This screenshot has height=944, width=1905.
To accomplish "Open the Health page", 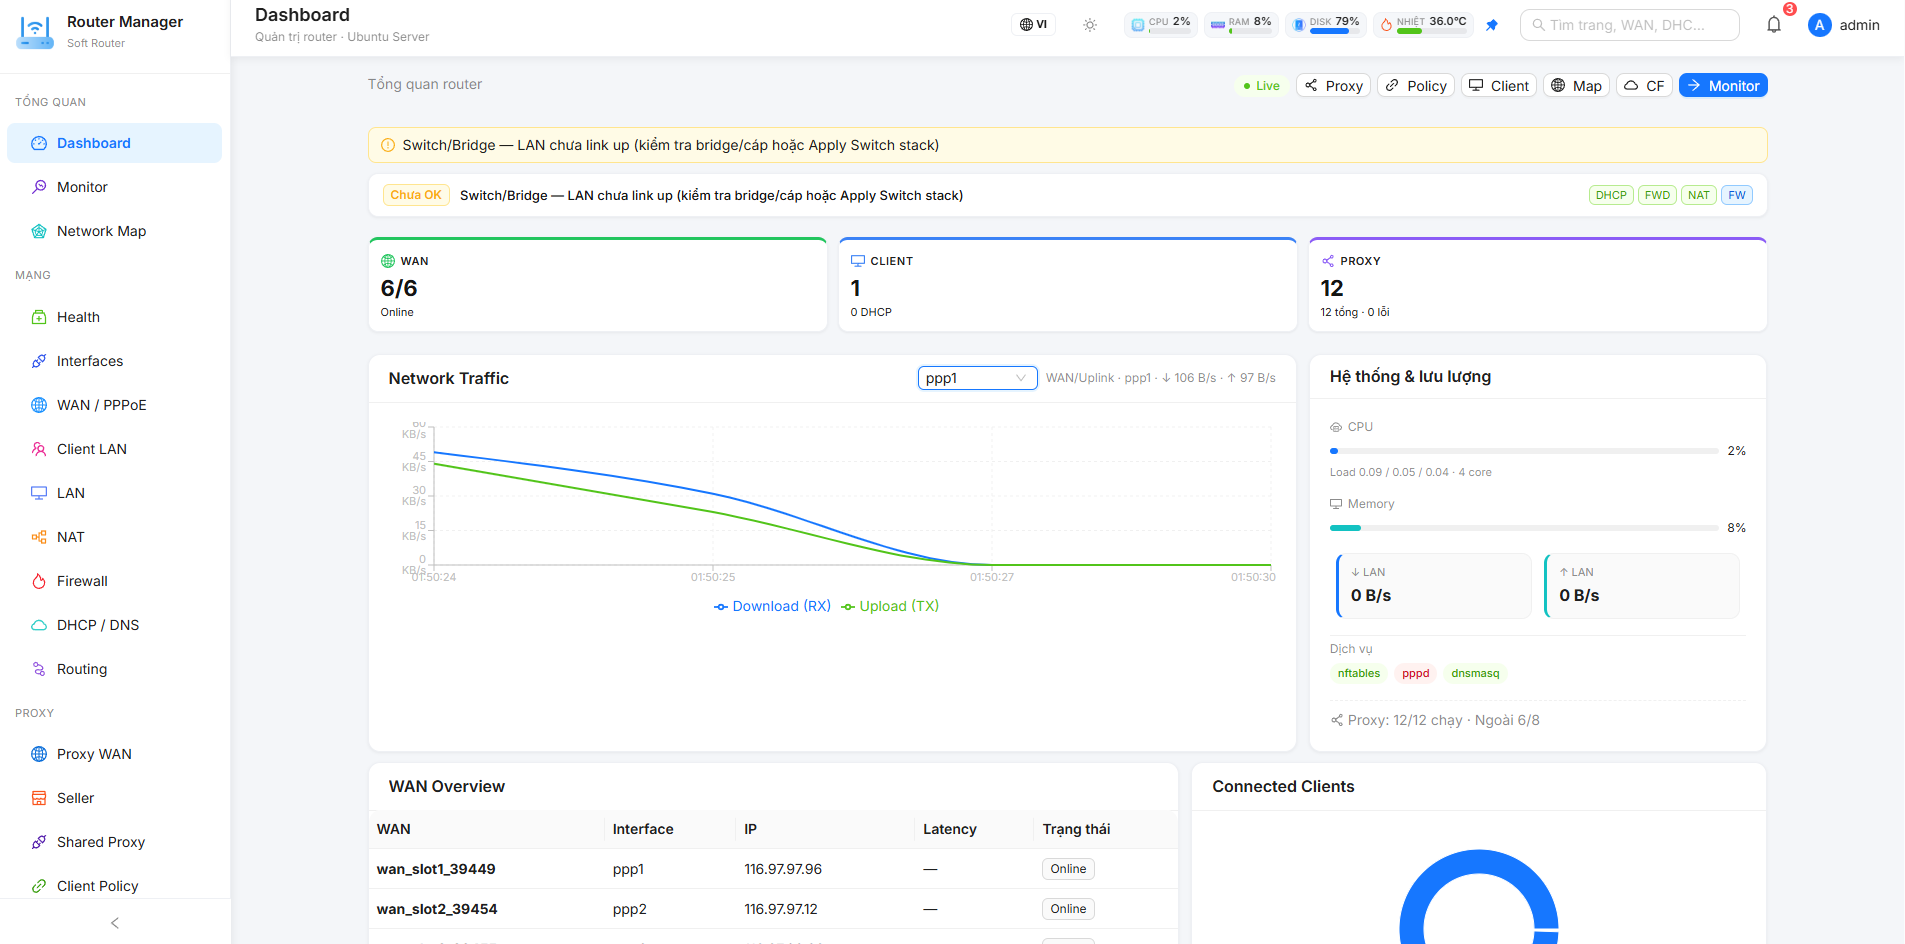I will (114, 317).
